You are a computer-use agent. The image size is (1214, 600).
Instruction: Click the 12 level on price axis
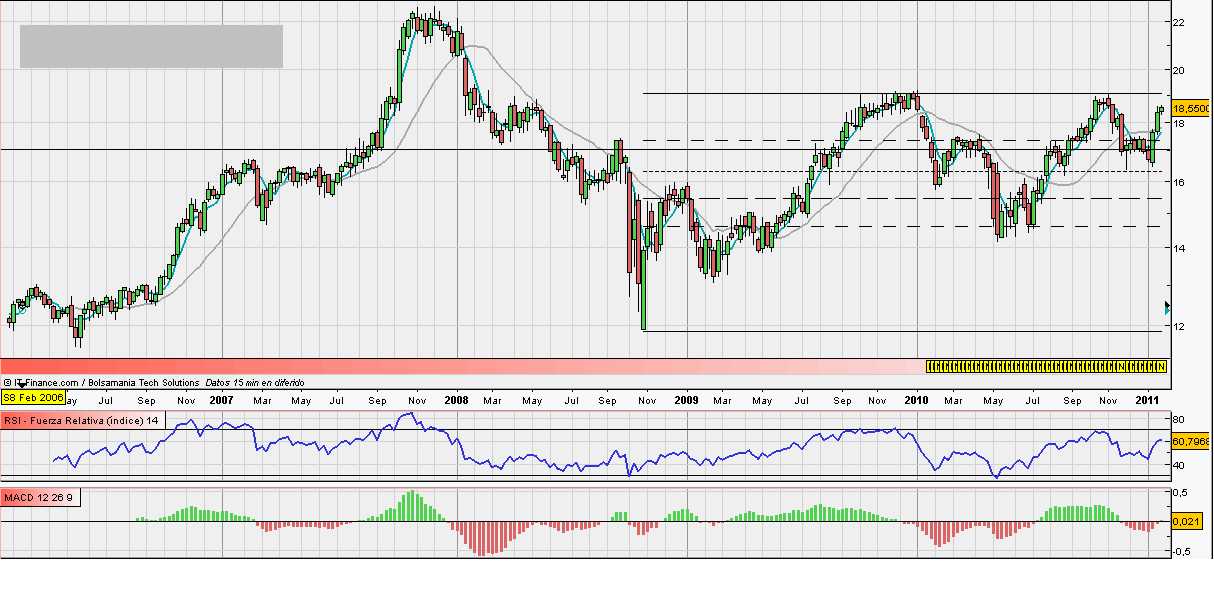1179,326
